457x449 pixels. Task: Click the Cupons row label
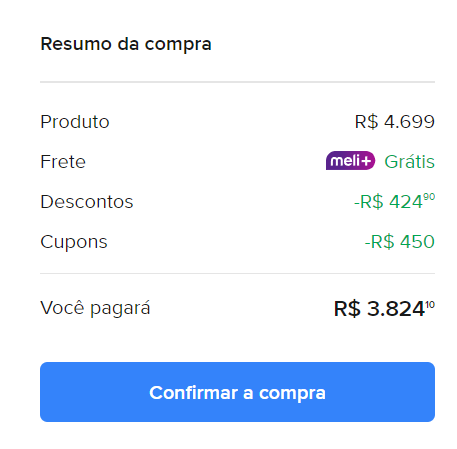coord(74,242)
